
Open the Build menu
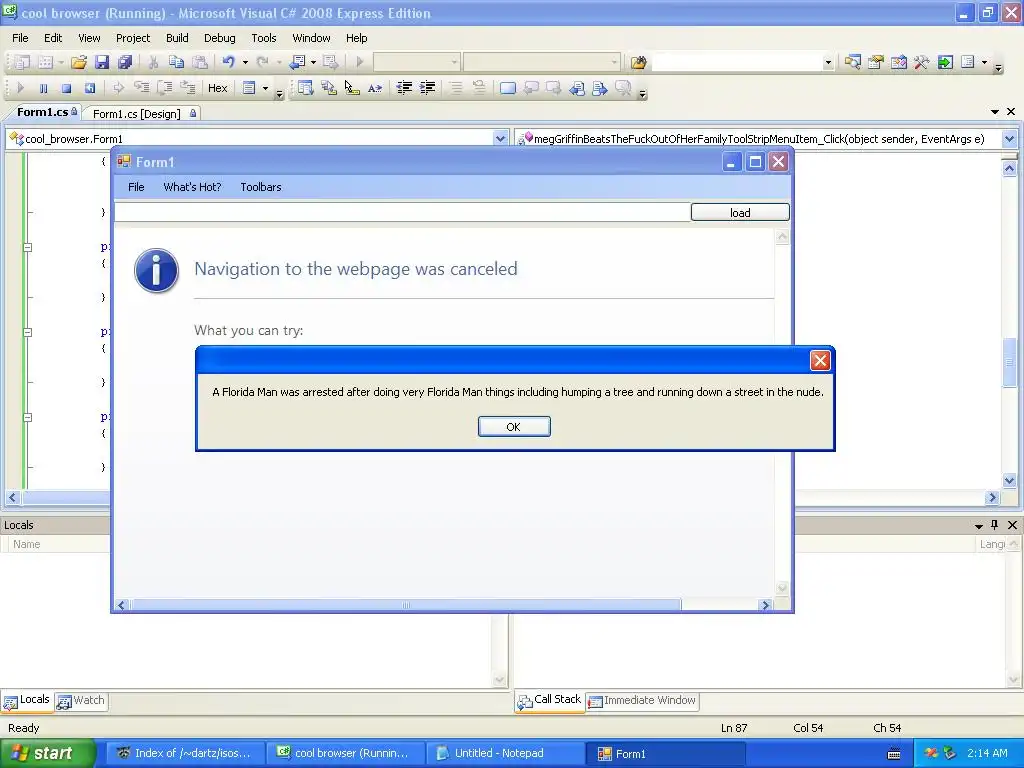177,38
